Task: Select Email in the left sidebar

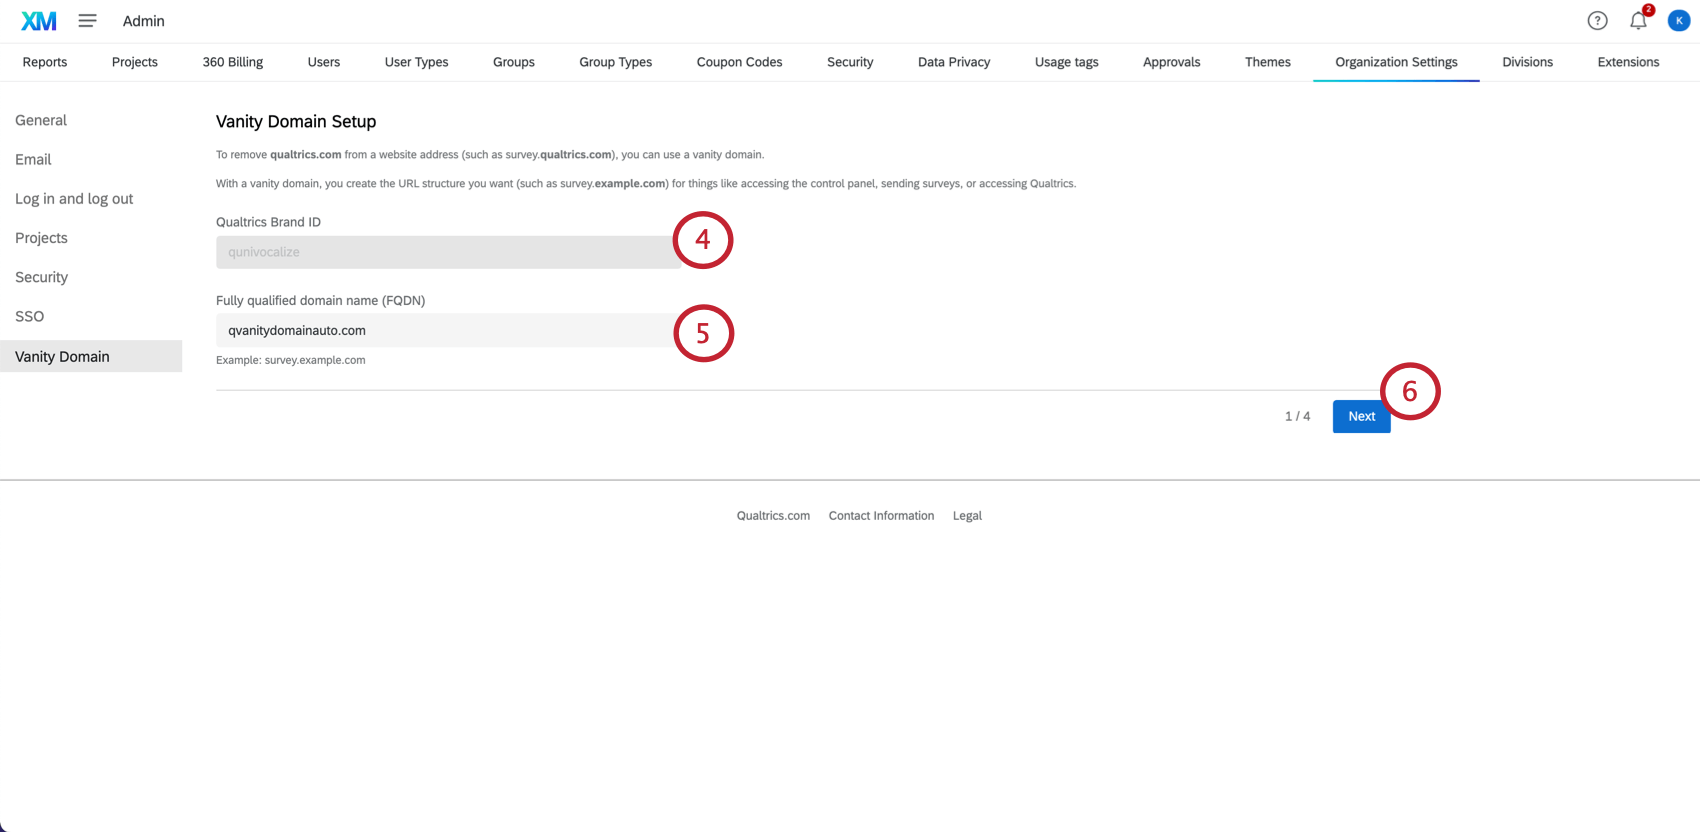Action: [33, 159]
